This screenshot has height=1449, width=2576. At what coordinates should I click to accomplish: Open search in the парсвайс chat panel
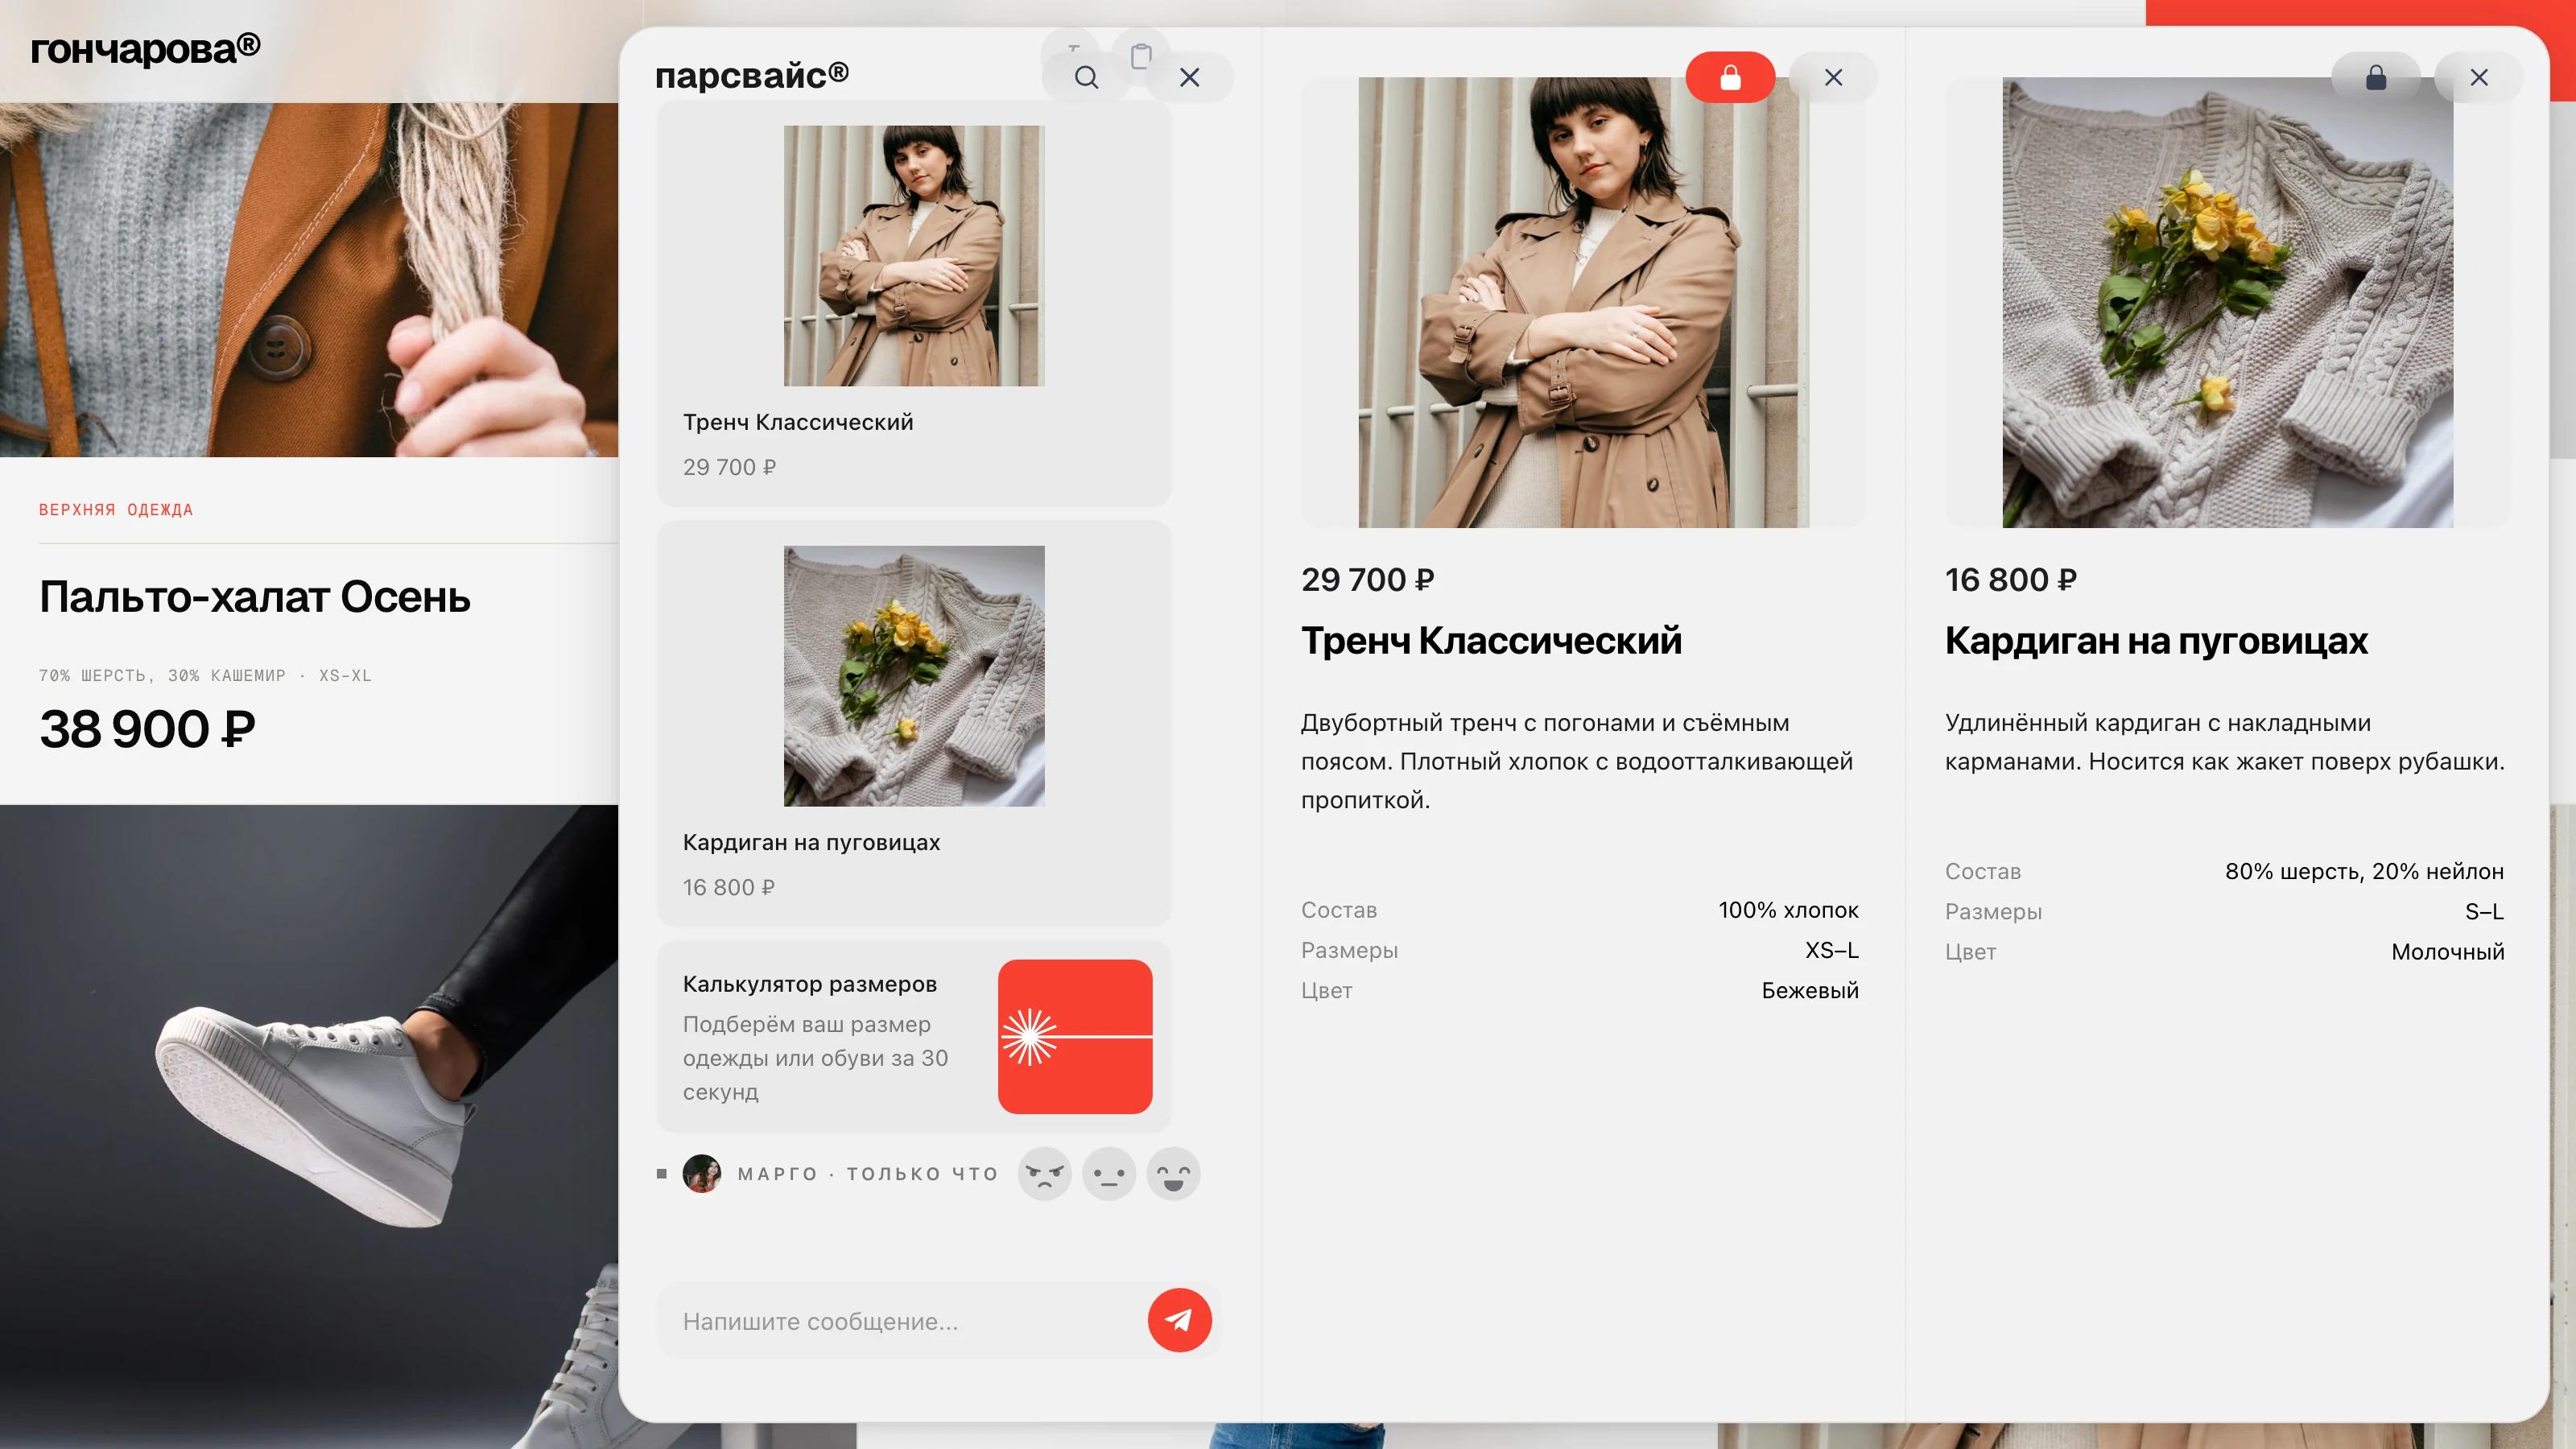(x=1086, y=77)
